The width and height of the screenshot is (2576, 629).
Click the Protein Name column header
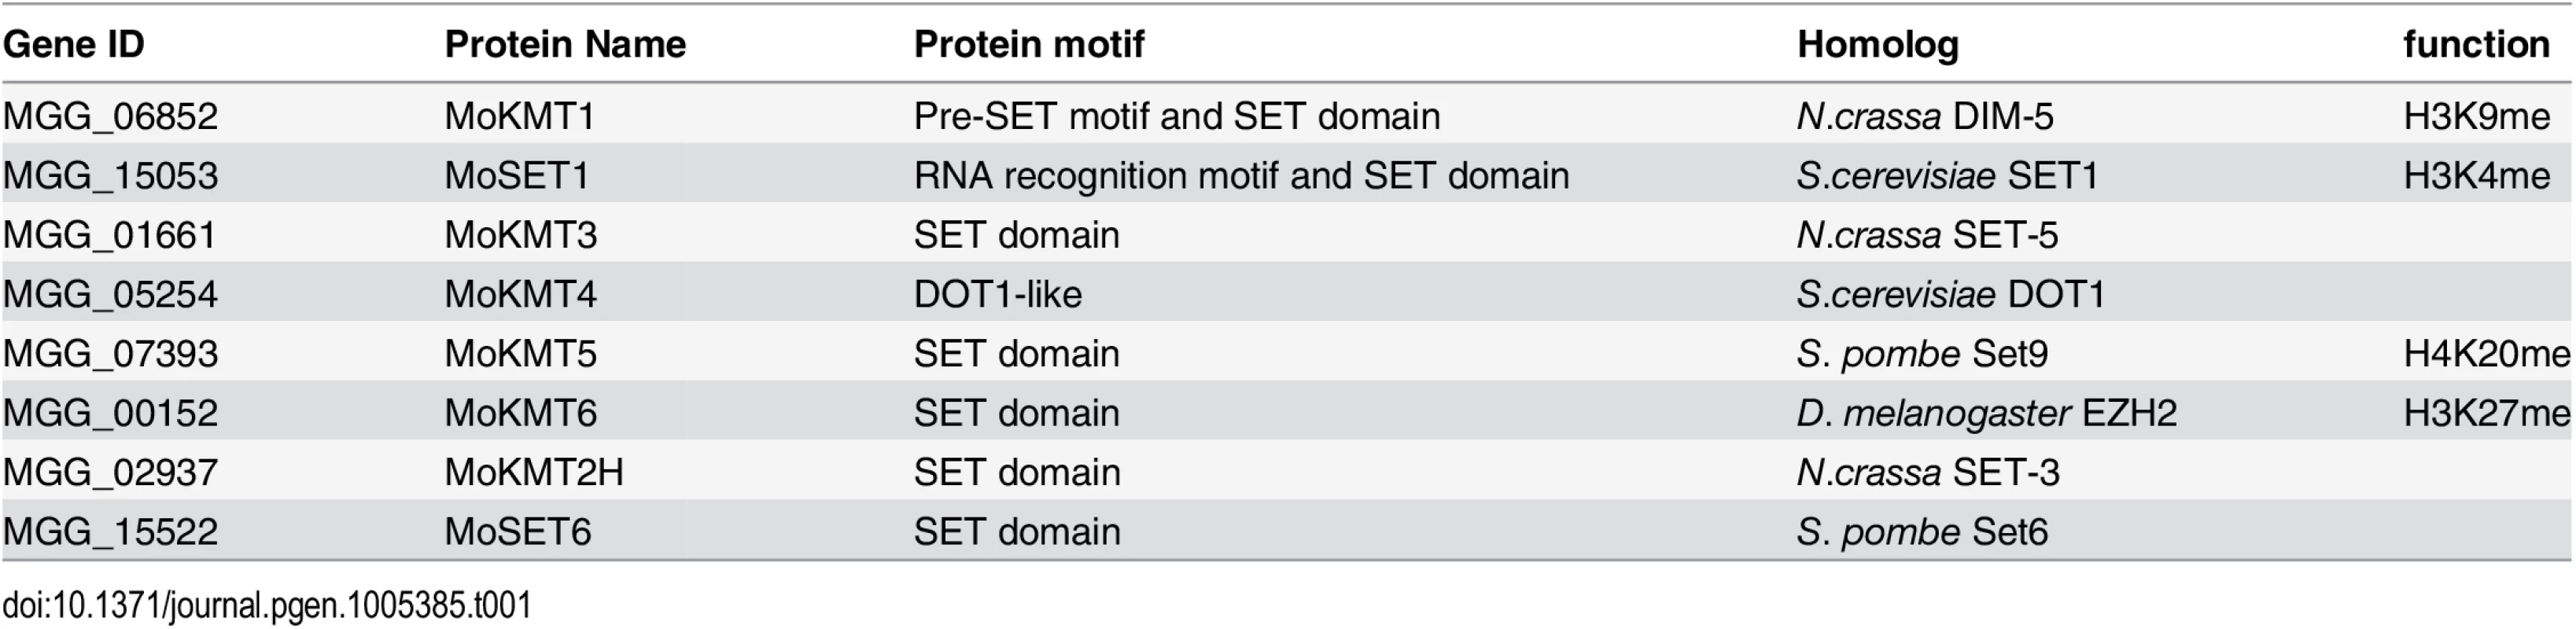pos(565,44)
